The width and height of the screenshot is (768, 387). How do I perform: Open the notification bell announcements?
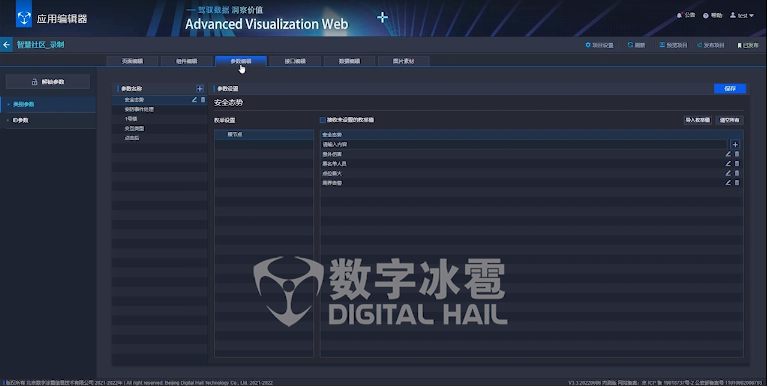pyautogui.click(x=679, y=15)
